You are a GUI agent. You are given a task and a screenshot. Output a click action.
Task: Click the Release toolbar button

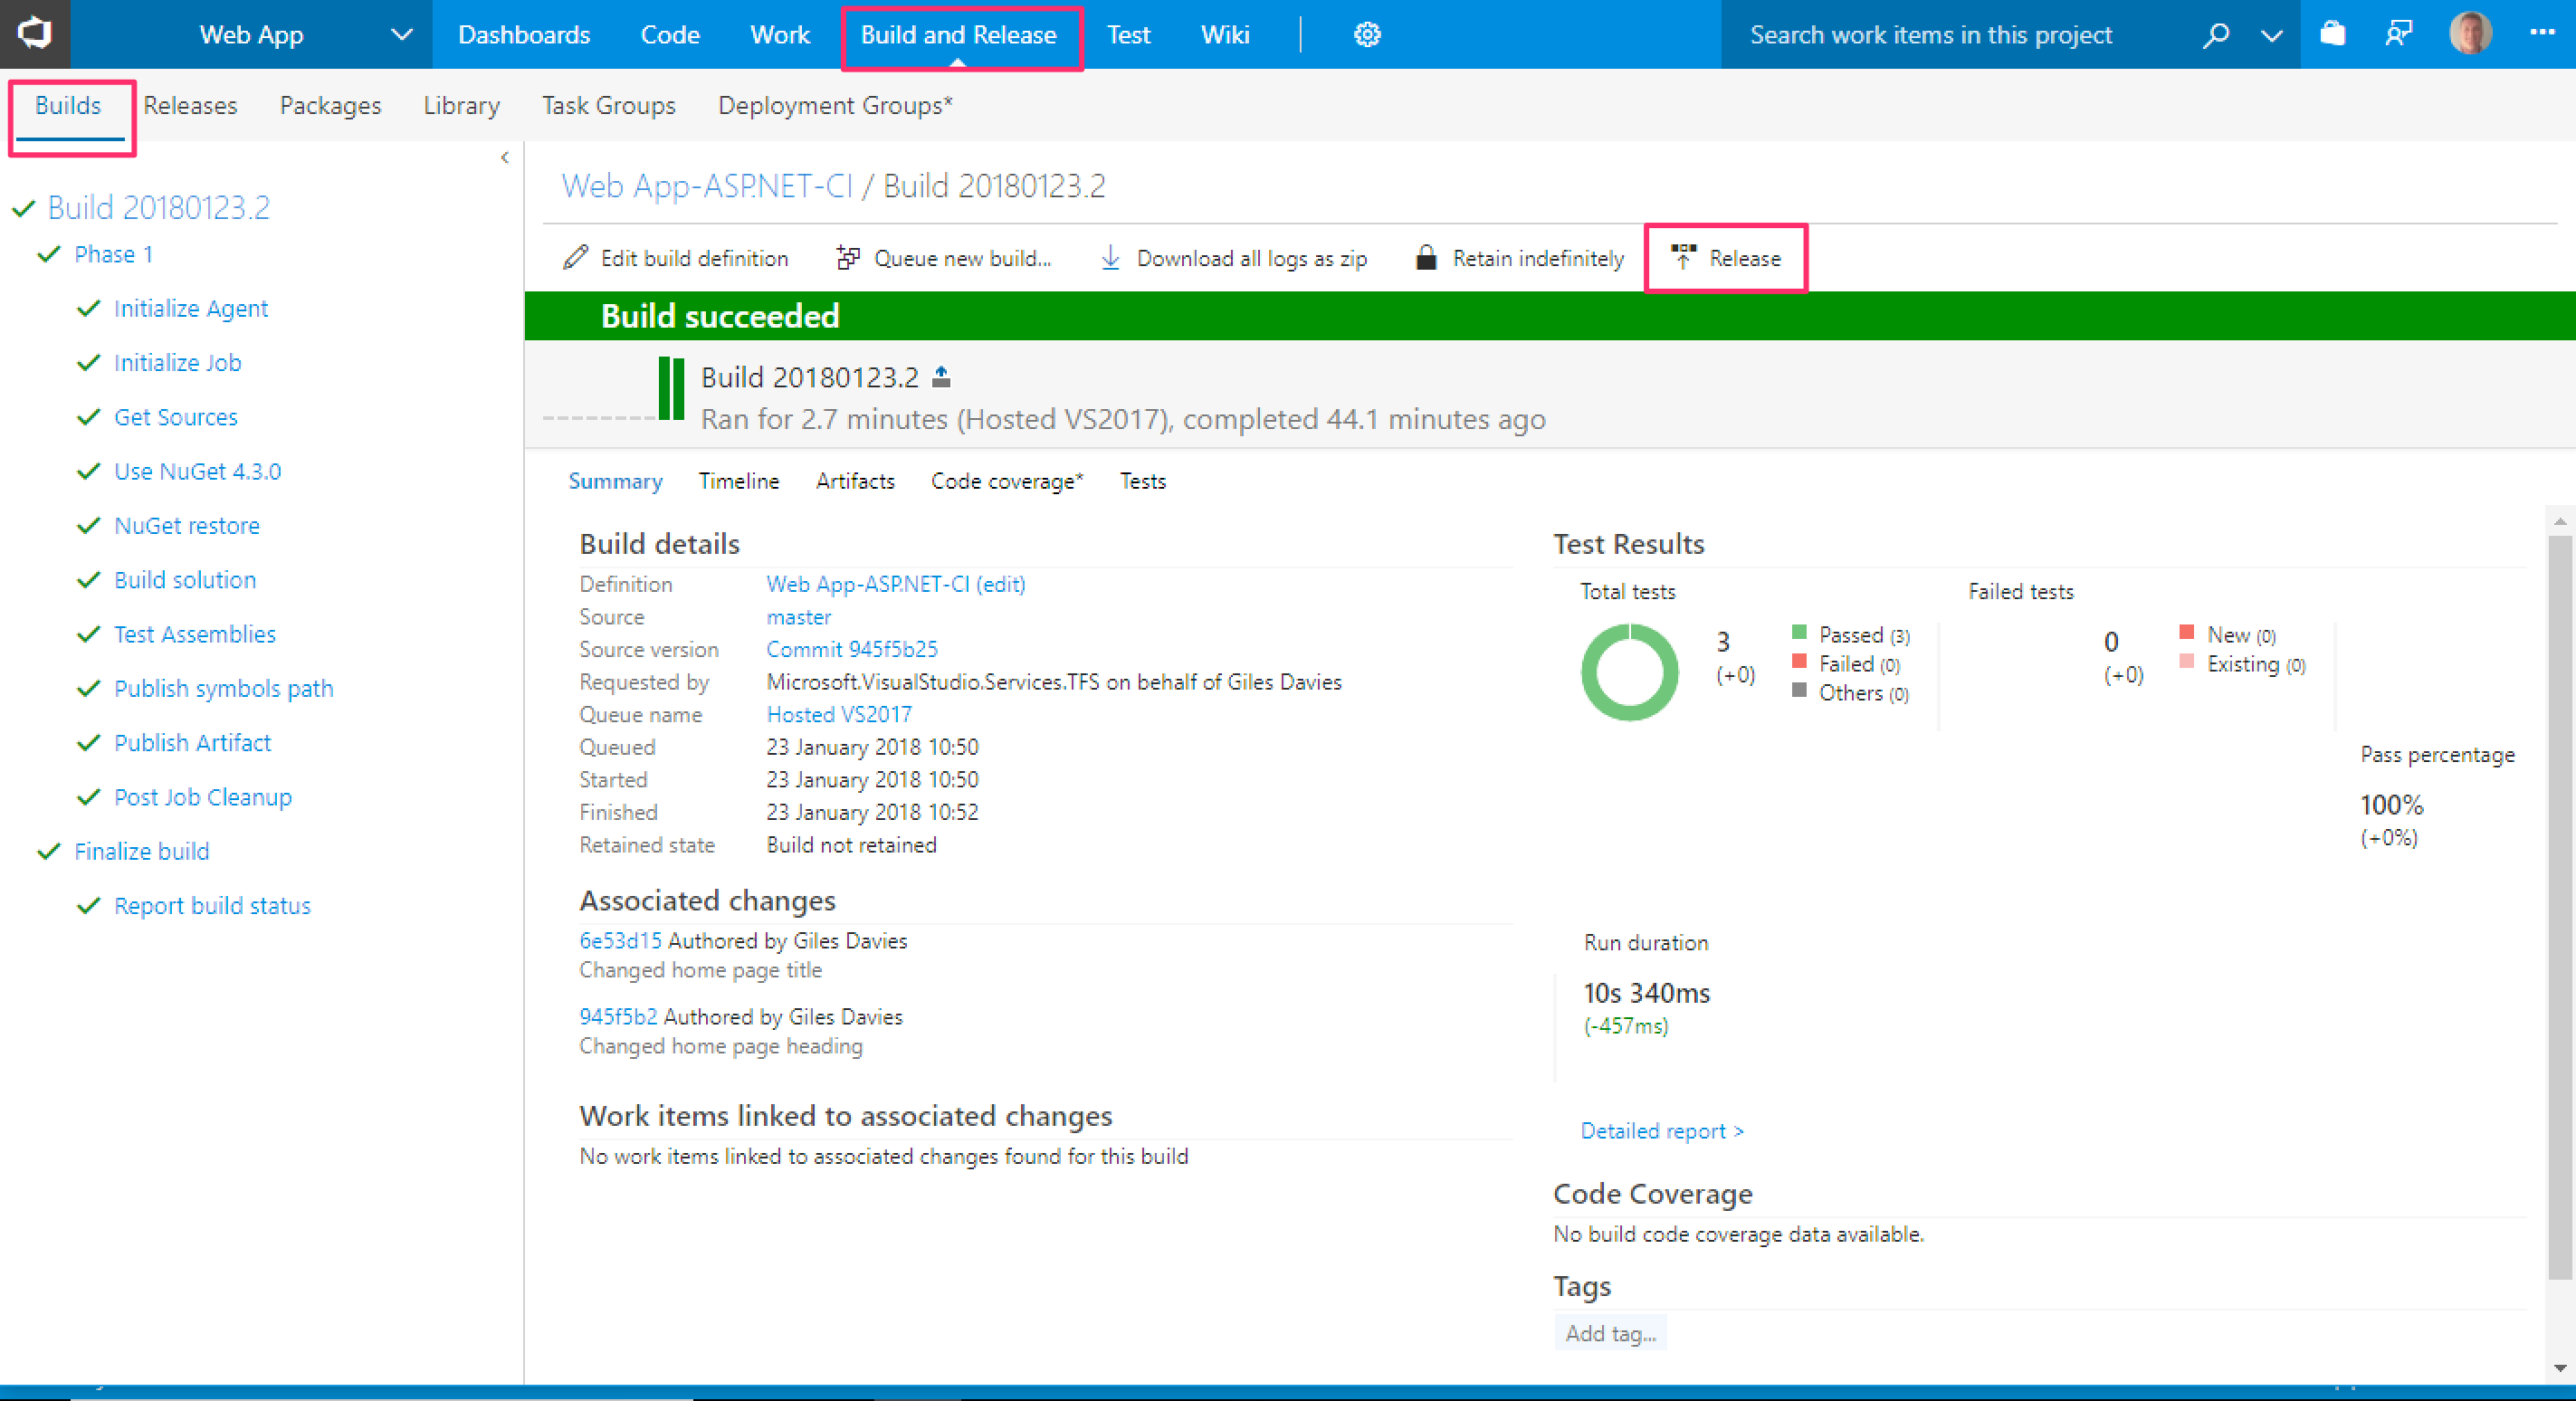tap(1726, 258)
